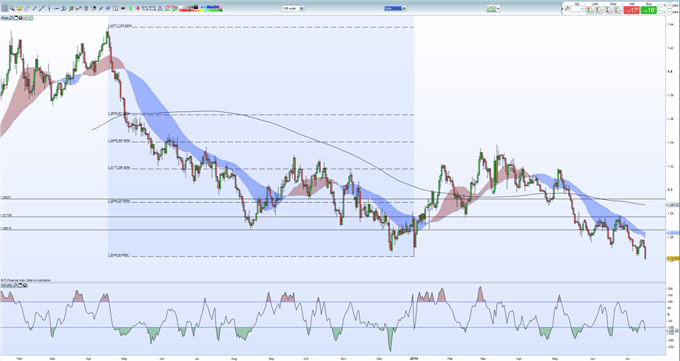Select the ruler measure tool
Image resolution: width=680 pixels, height=361 pixels.
(x=27, y=9)
